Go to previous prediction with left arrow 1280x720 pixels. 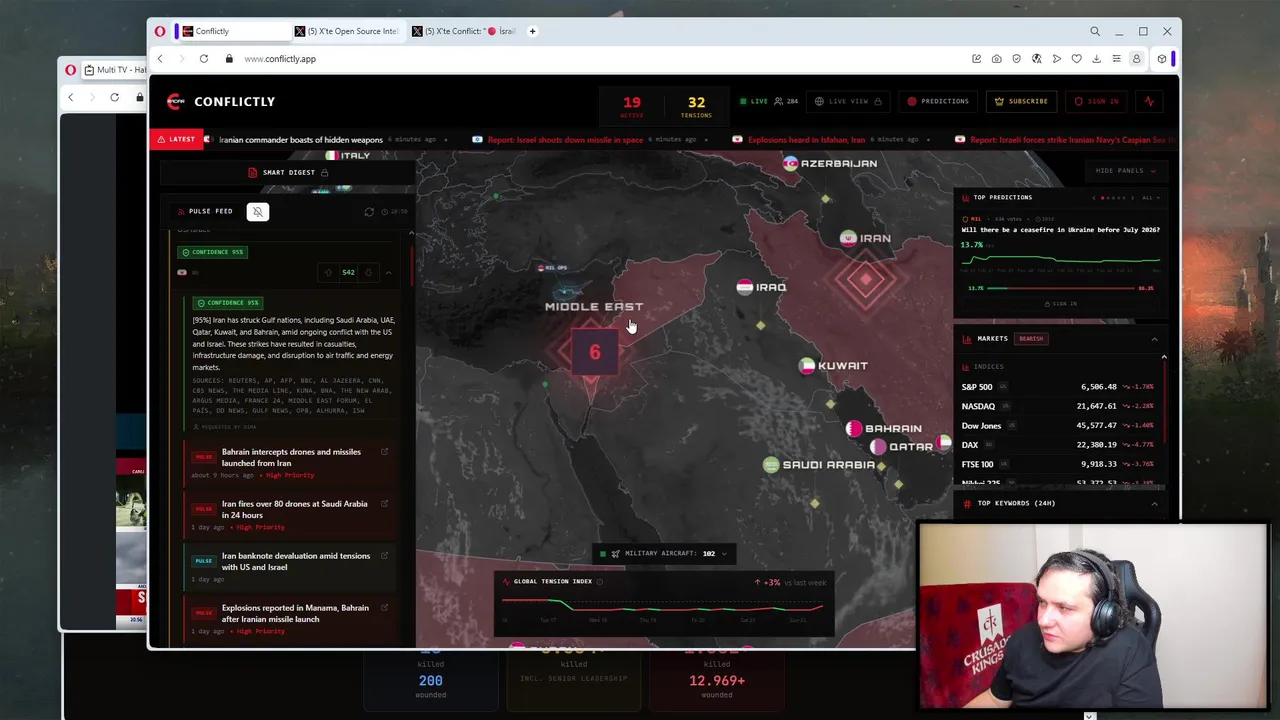click(1093, 198)
